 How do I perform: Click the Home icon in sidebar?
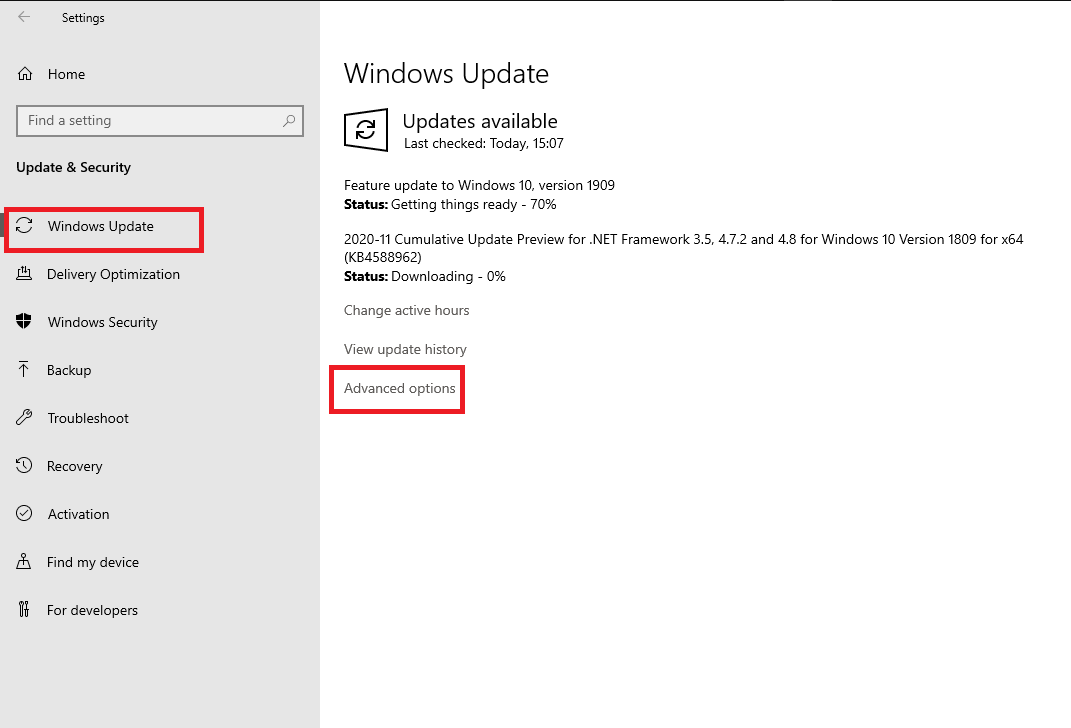(25, 74)
